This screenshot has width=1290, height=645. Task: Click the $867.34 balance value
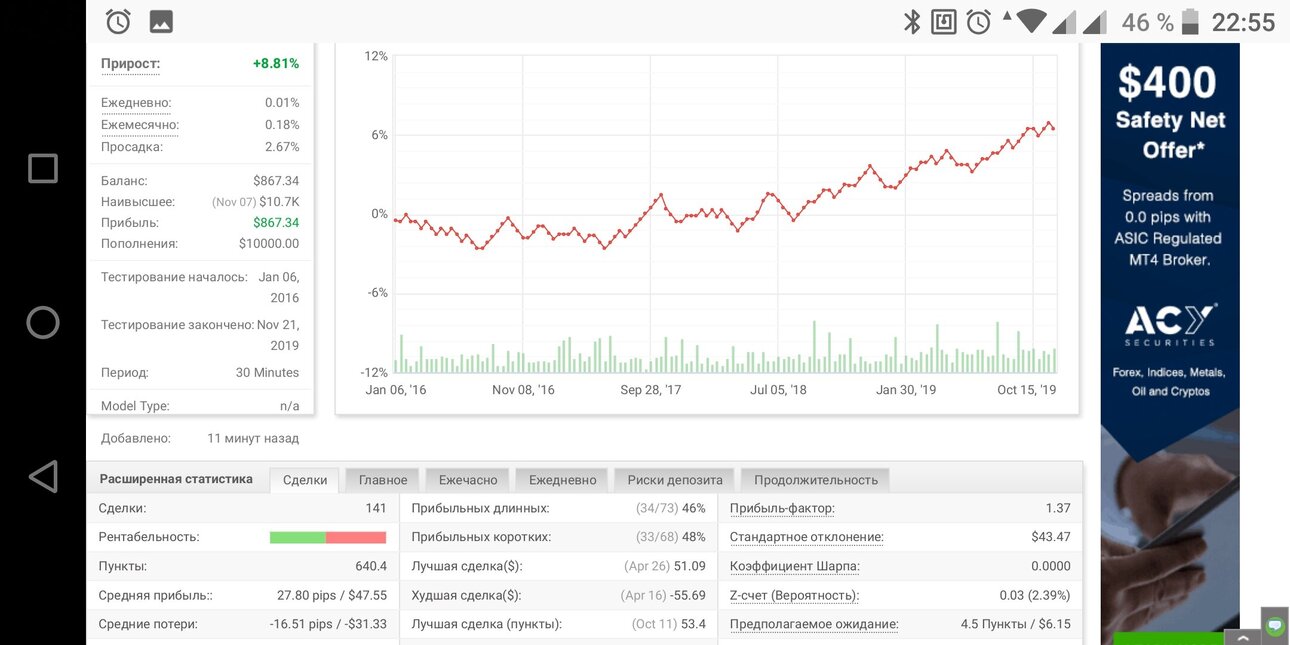[277, 181]
